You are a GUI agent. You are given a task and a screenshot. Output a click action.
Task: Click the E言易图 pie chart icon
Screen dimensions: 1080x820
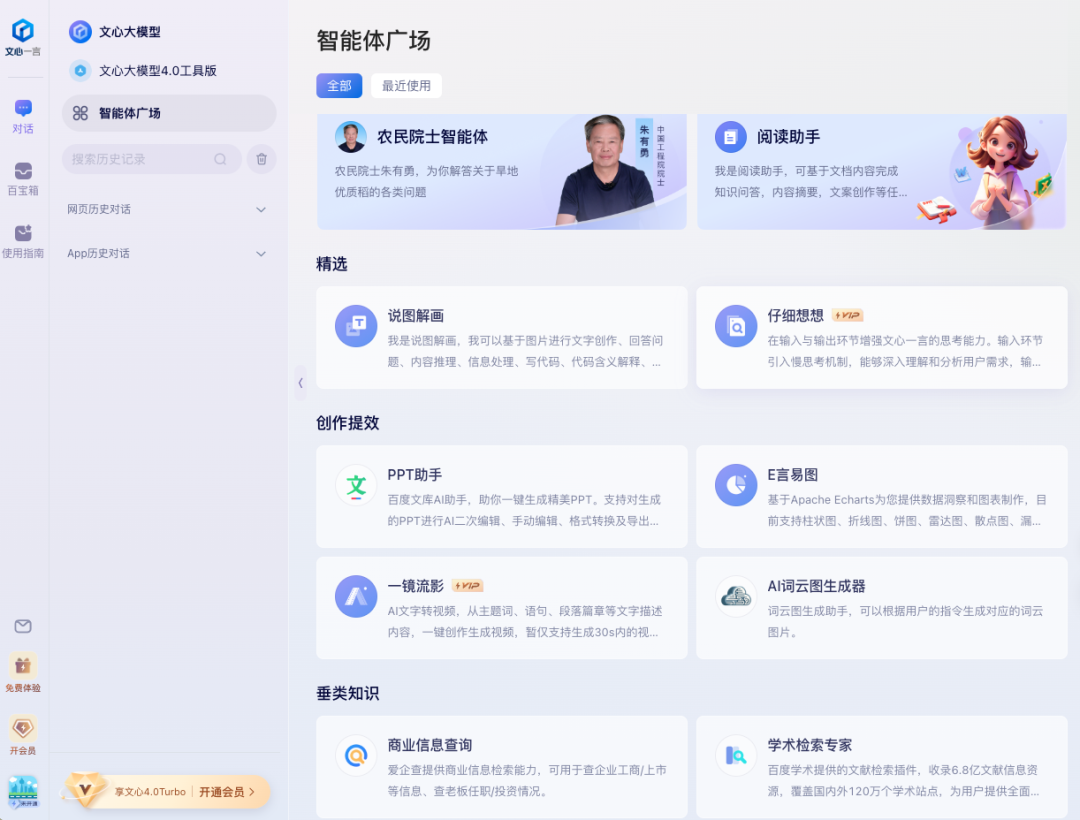736,485
